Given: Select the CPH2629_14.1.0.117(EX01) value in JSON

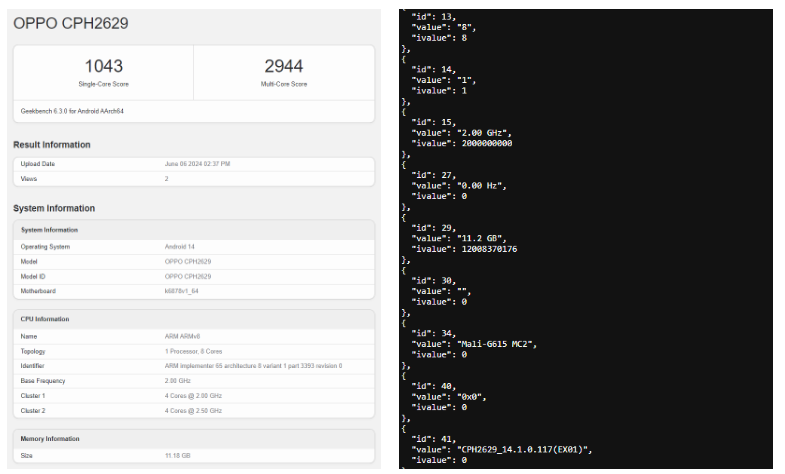Looking at the screenshot, I should tap(522, 450).
